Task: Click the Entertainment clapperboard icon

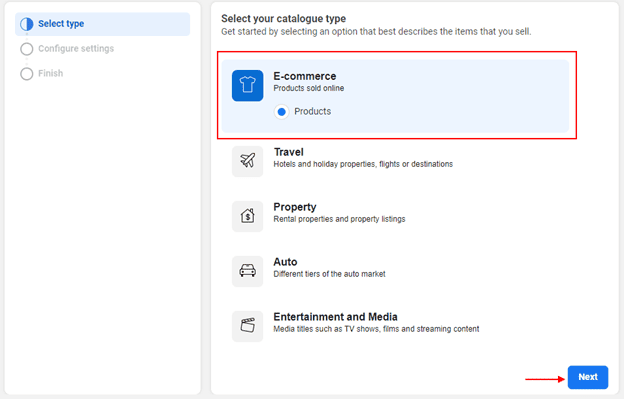Action: [x=247, y=326]
